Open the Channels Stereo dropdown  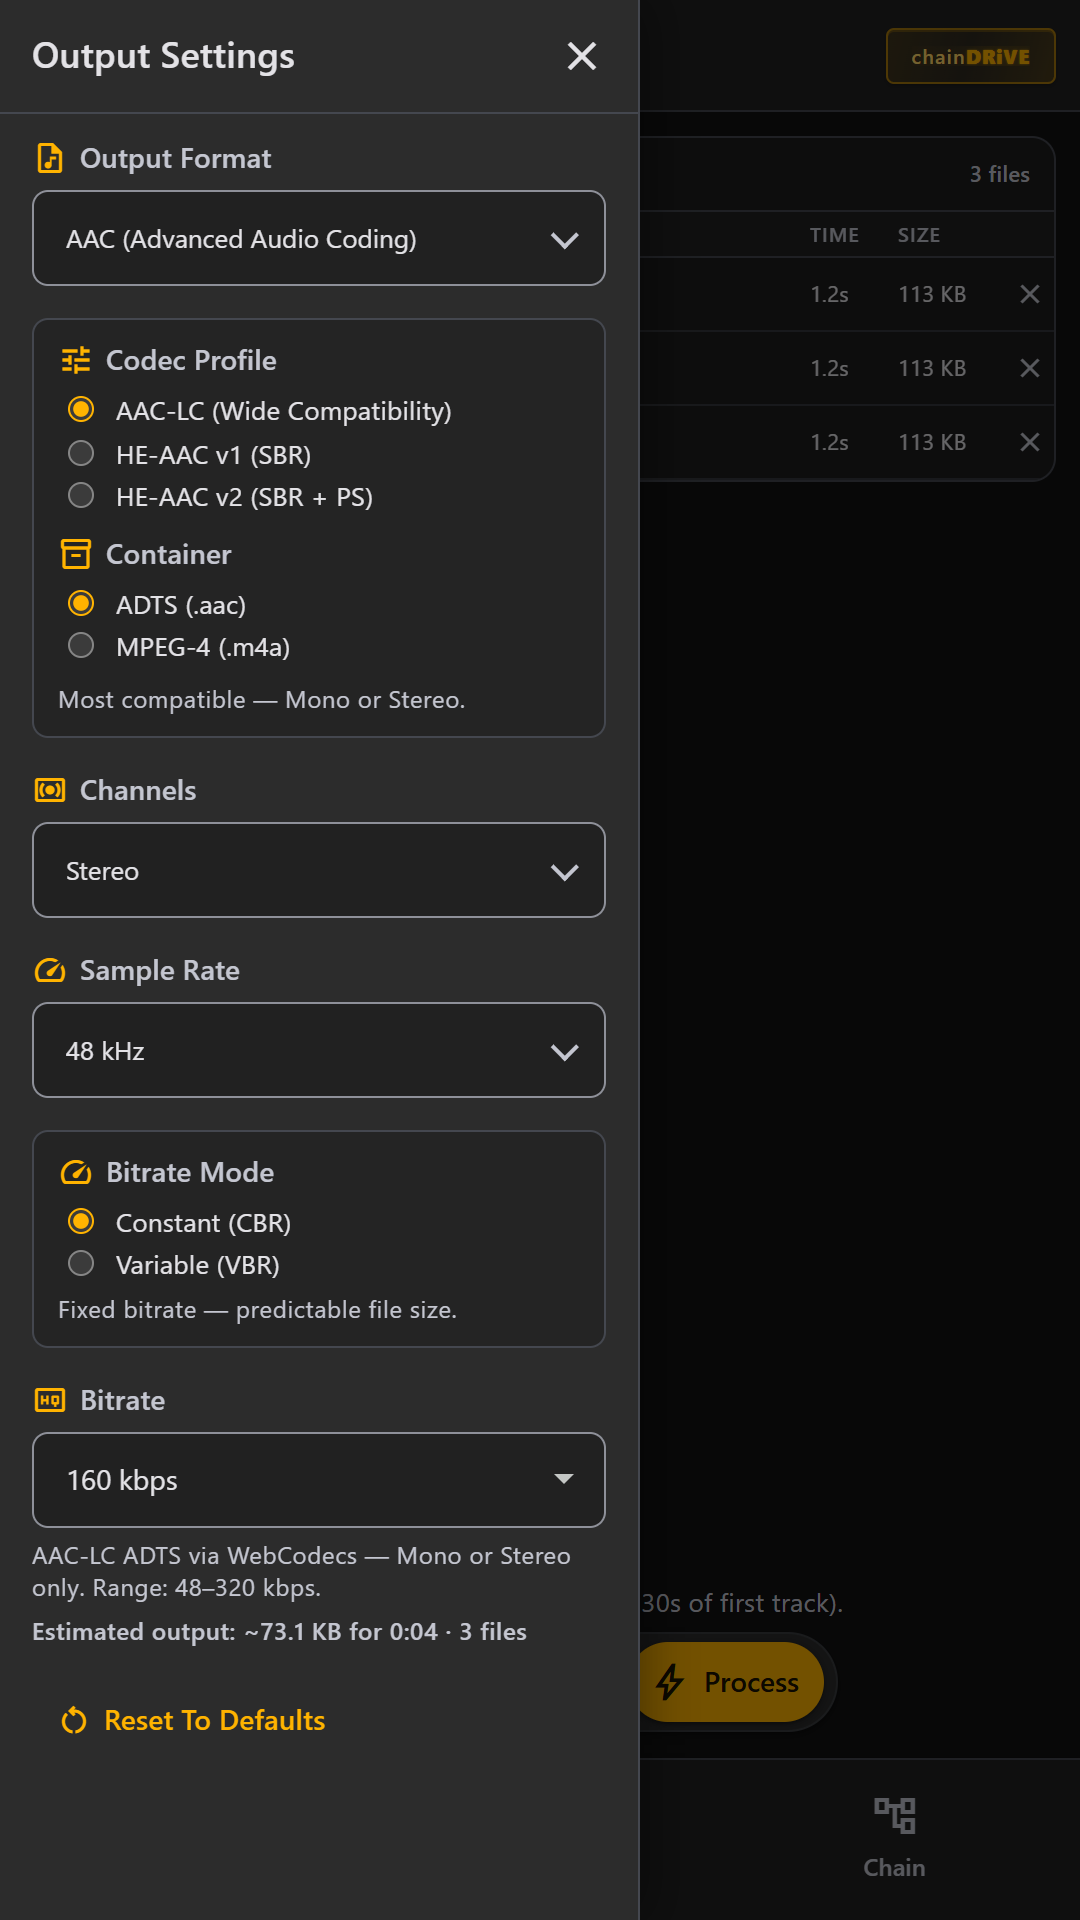pyautogui.click(x=319, y=870)
